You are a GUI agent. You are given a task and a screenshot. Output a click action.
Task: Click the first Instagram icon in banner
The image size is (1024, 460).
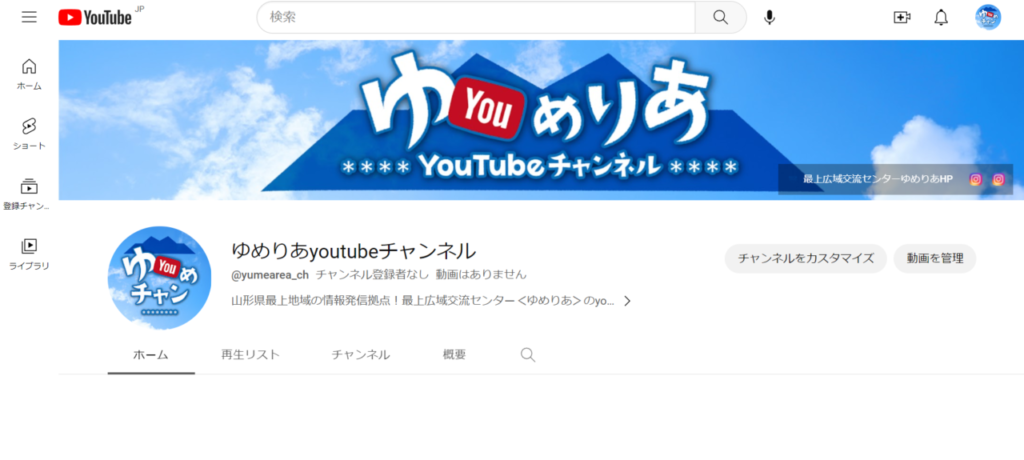click(976, 180)
